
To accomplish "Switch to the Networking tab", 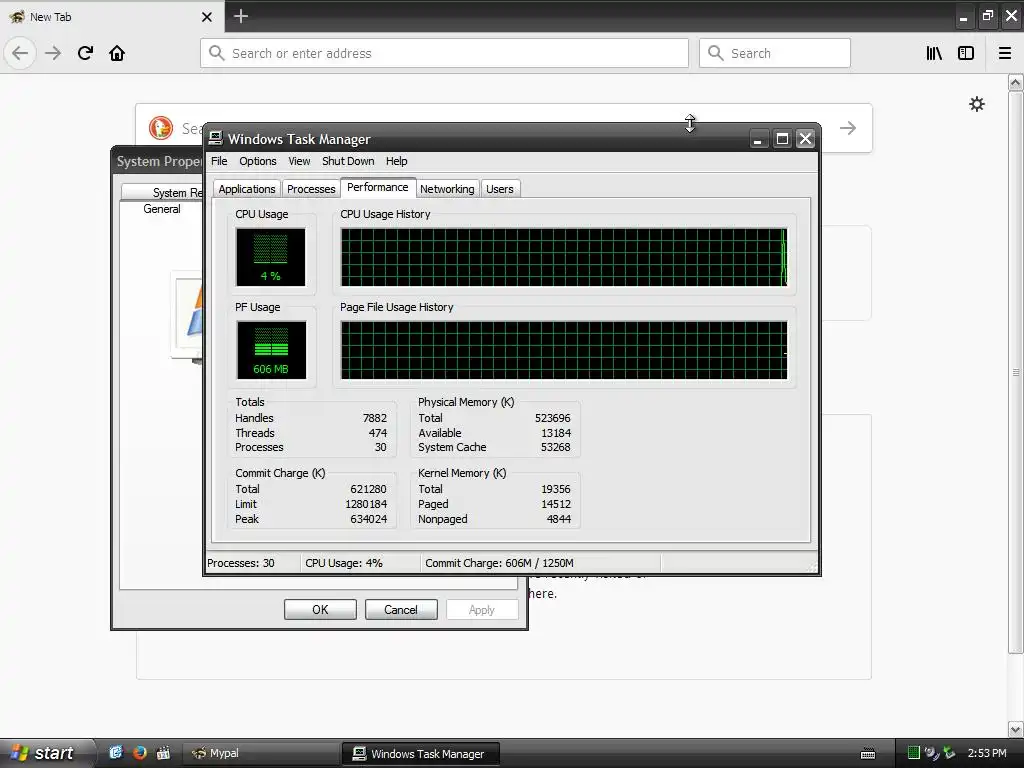I will pos(447,189).
